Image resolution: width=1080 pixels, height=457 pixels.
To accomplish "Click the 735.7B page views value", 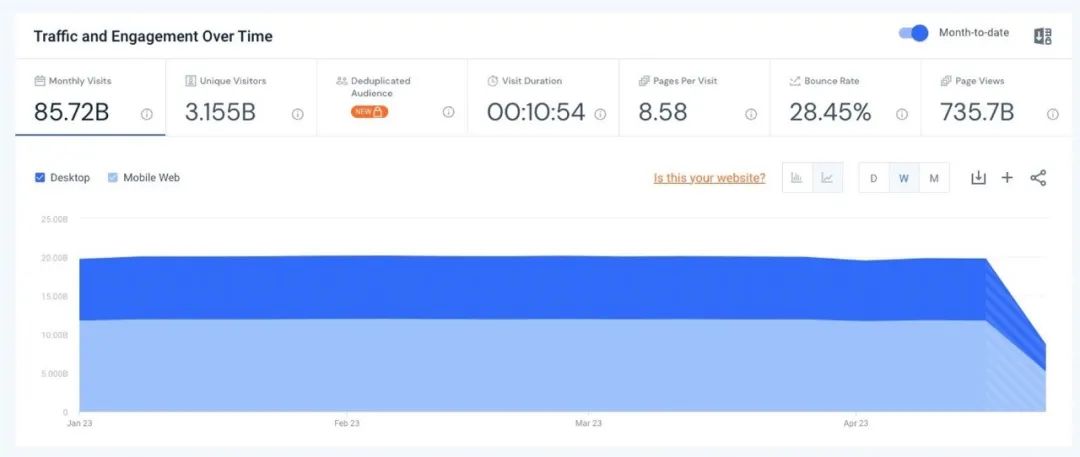I will point(977,112).
